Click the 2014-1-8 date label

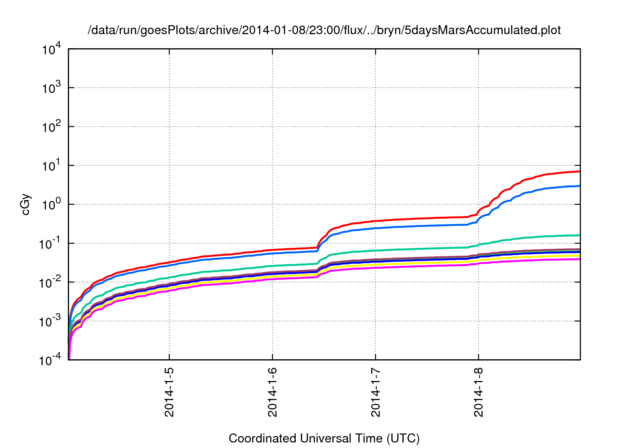(478, 392)
